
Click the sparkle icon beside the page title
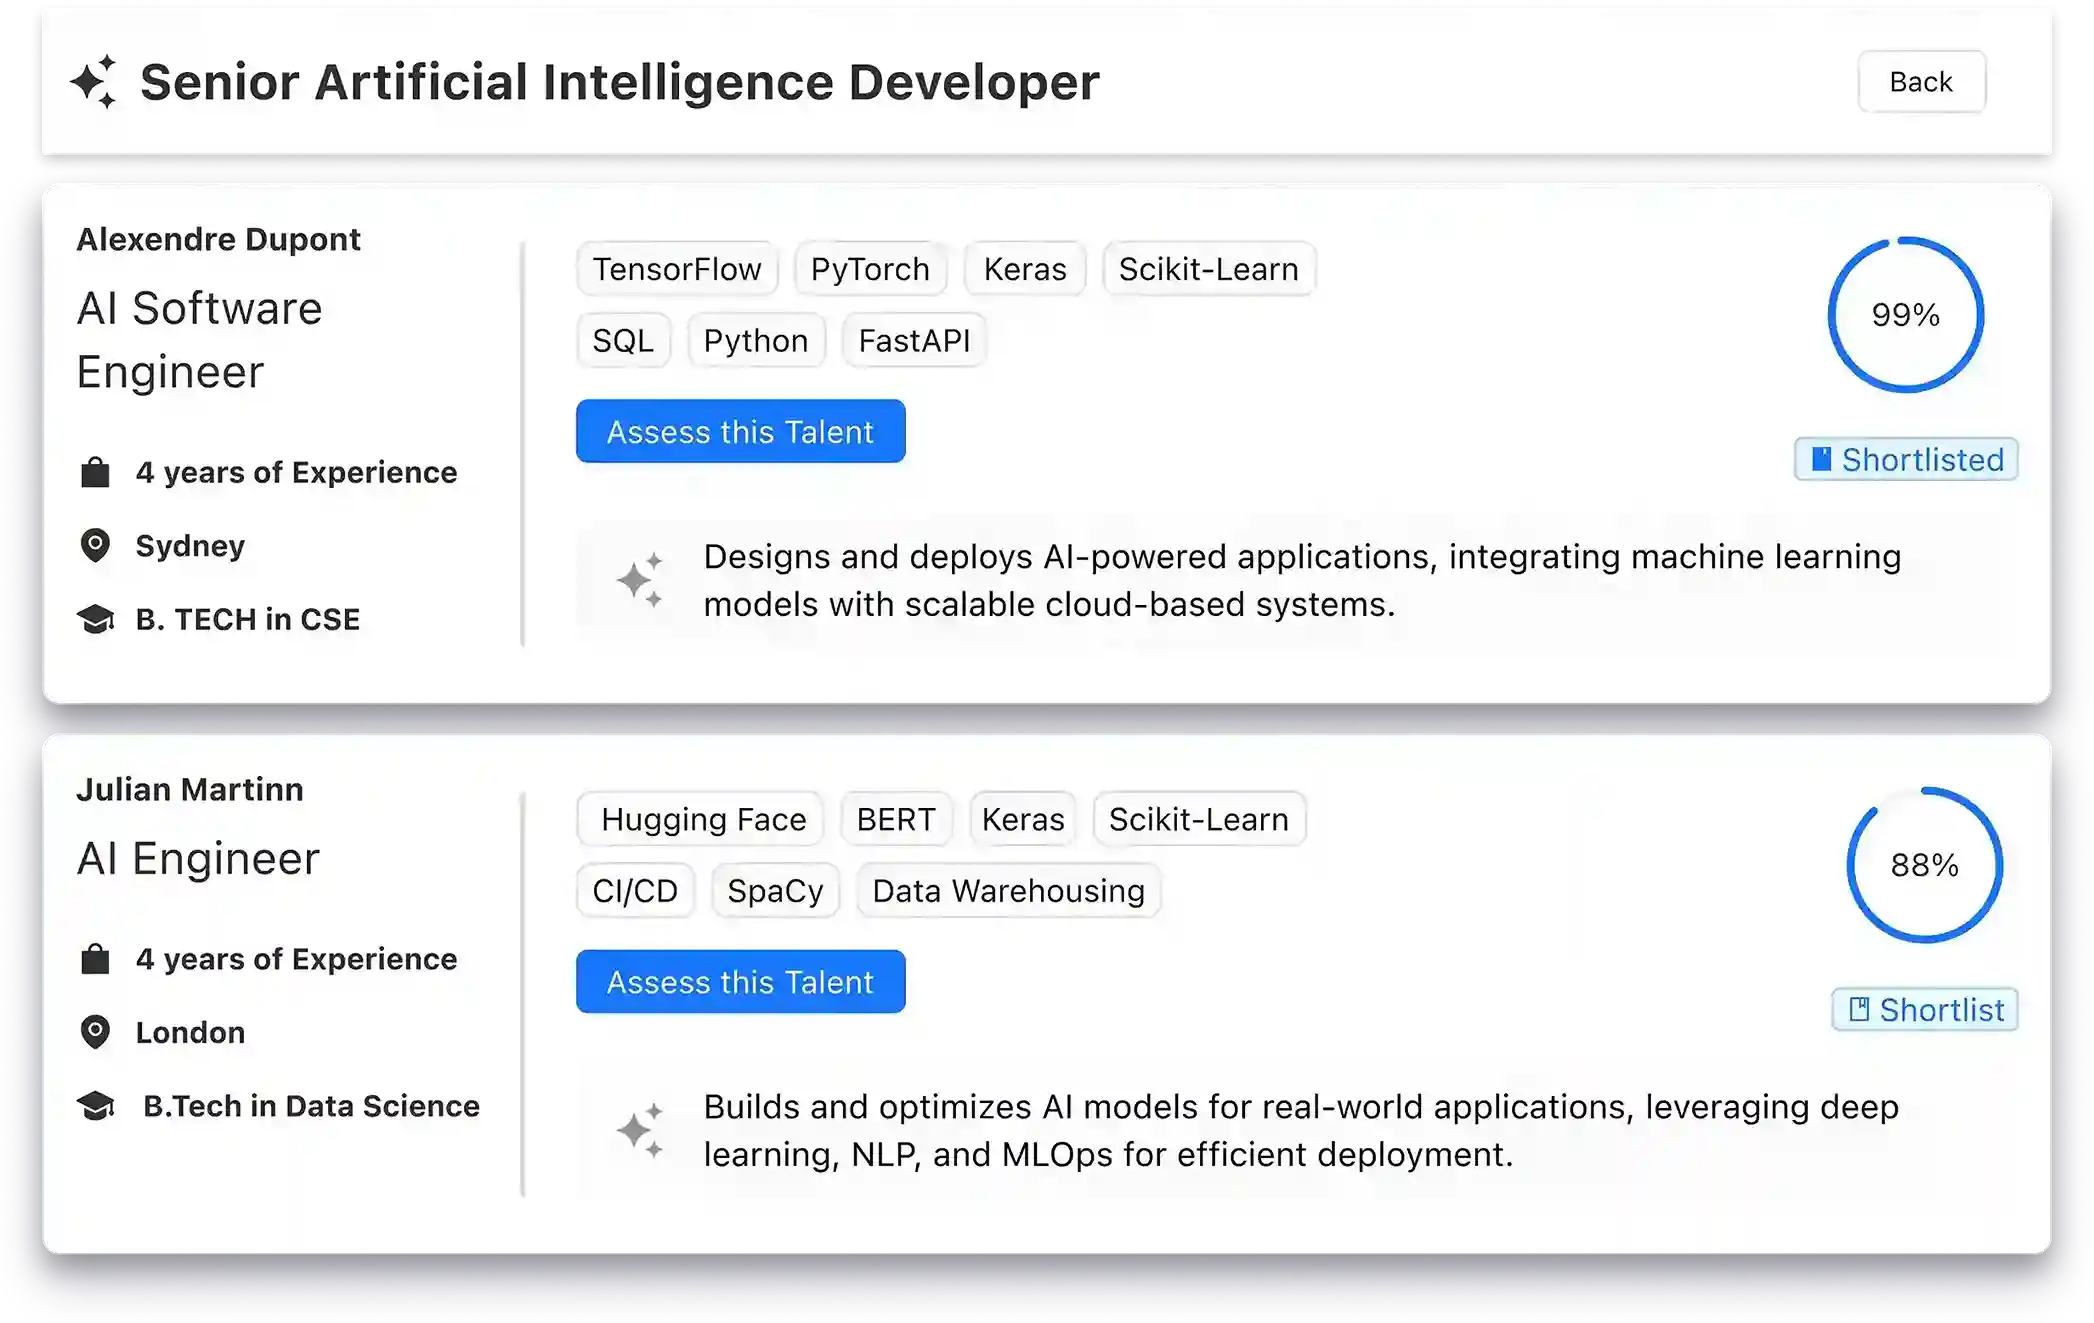coord(94,82)
